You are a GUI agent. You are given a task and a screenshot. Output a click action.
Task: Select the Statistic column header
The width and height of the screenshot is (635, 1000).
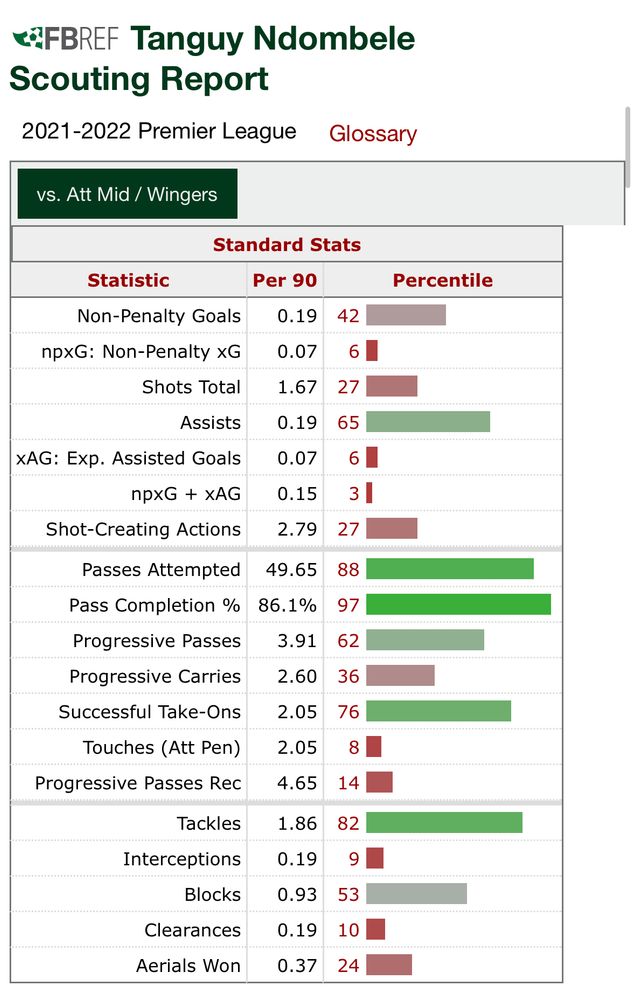[128, 279]
